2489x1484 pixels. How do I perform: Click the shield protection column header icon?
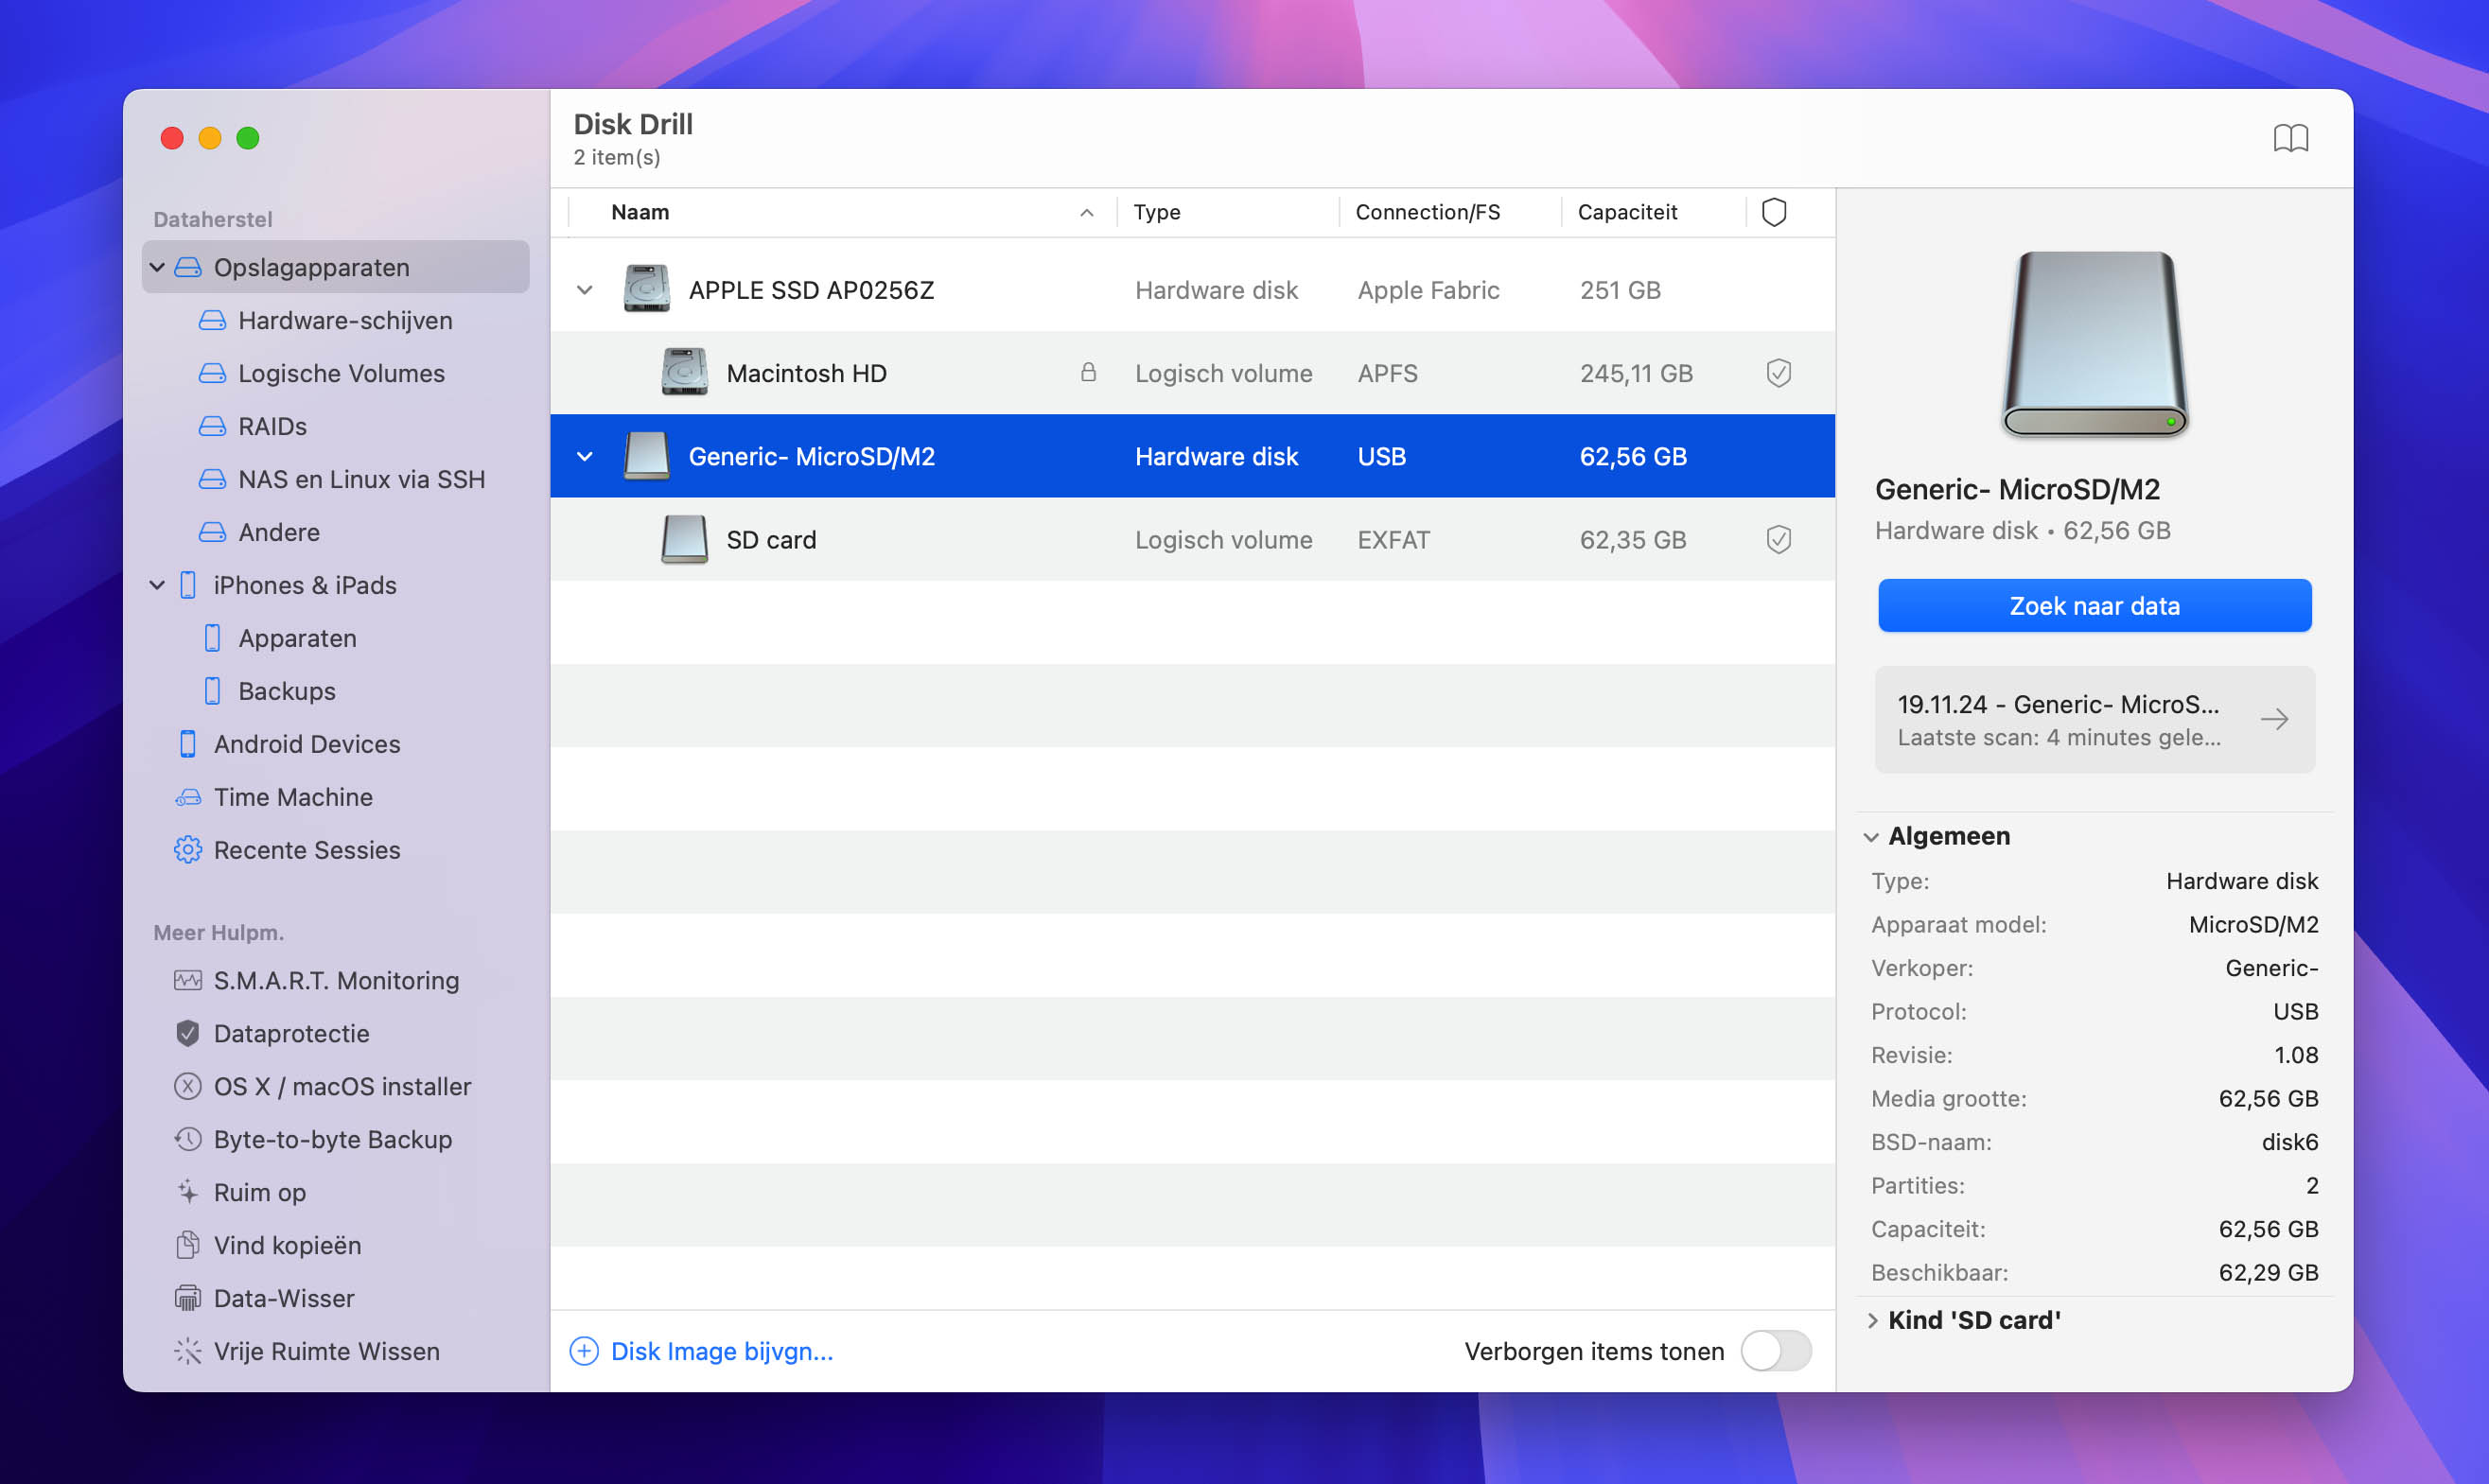pos(1773,212)
